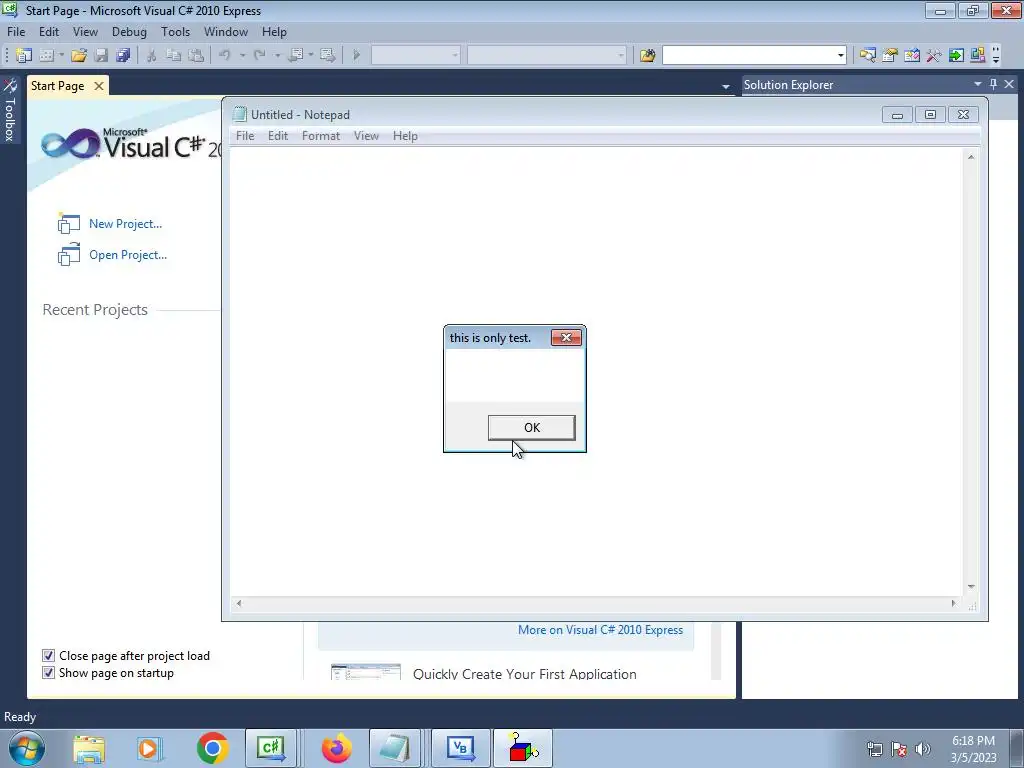Open the Properties Window toolbar icon
The height and width of the screenshot is (768, 1024).
click(889, 56)
